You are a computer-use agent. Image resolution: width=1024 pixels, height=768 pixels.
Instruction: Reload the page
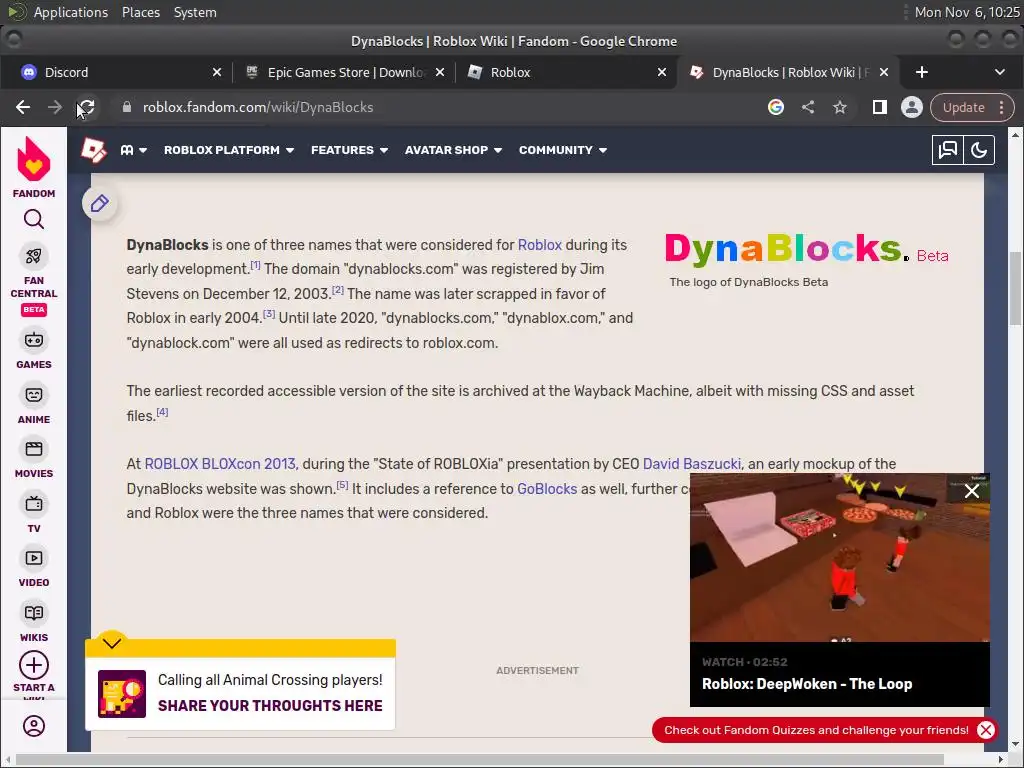tap(87, 107)
